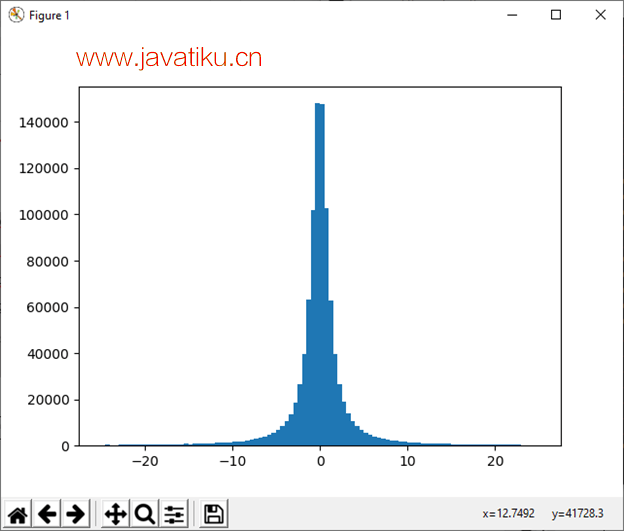Close the Figure 1 window

pos(601,15)
